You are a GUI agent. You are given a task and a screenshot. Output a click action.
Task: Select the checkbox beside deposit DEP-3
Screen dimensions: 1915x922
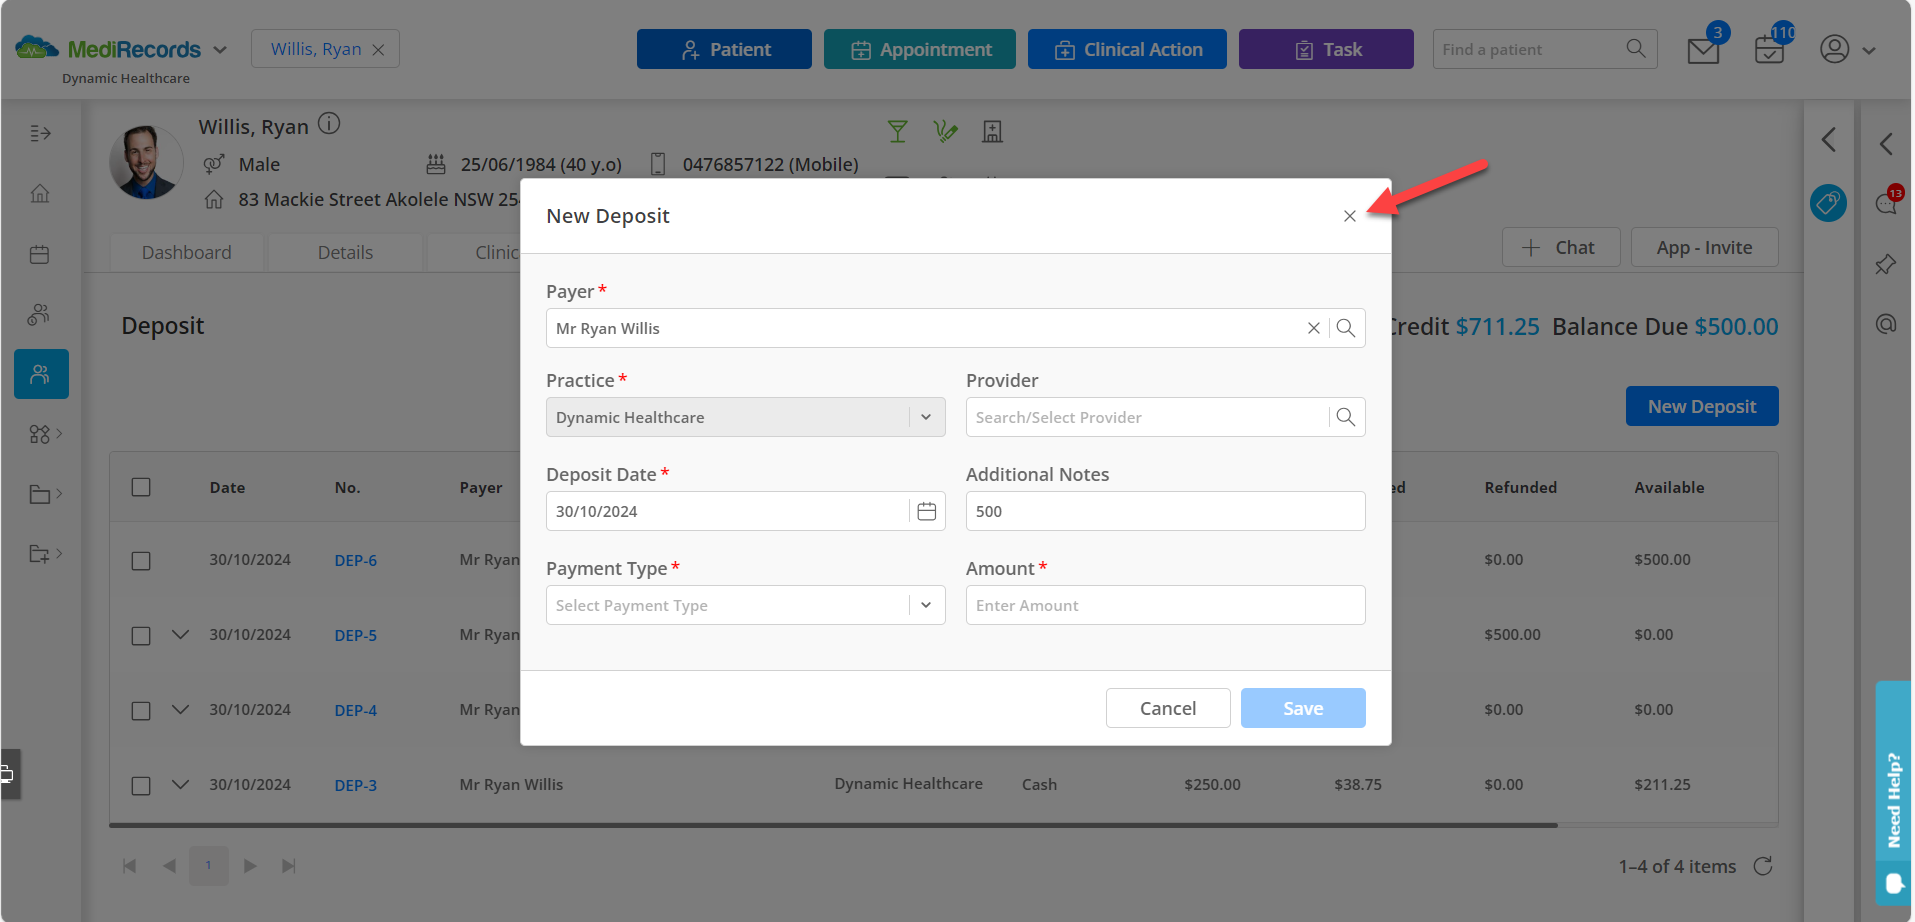tap(140, 785)
